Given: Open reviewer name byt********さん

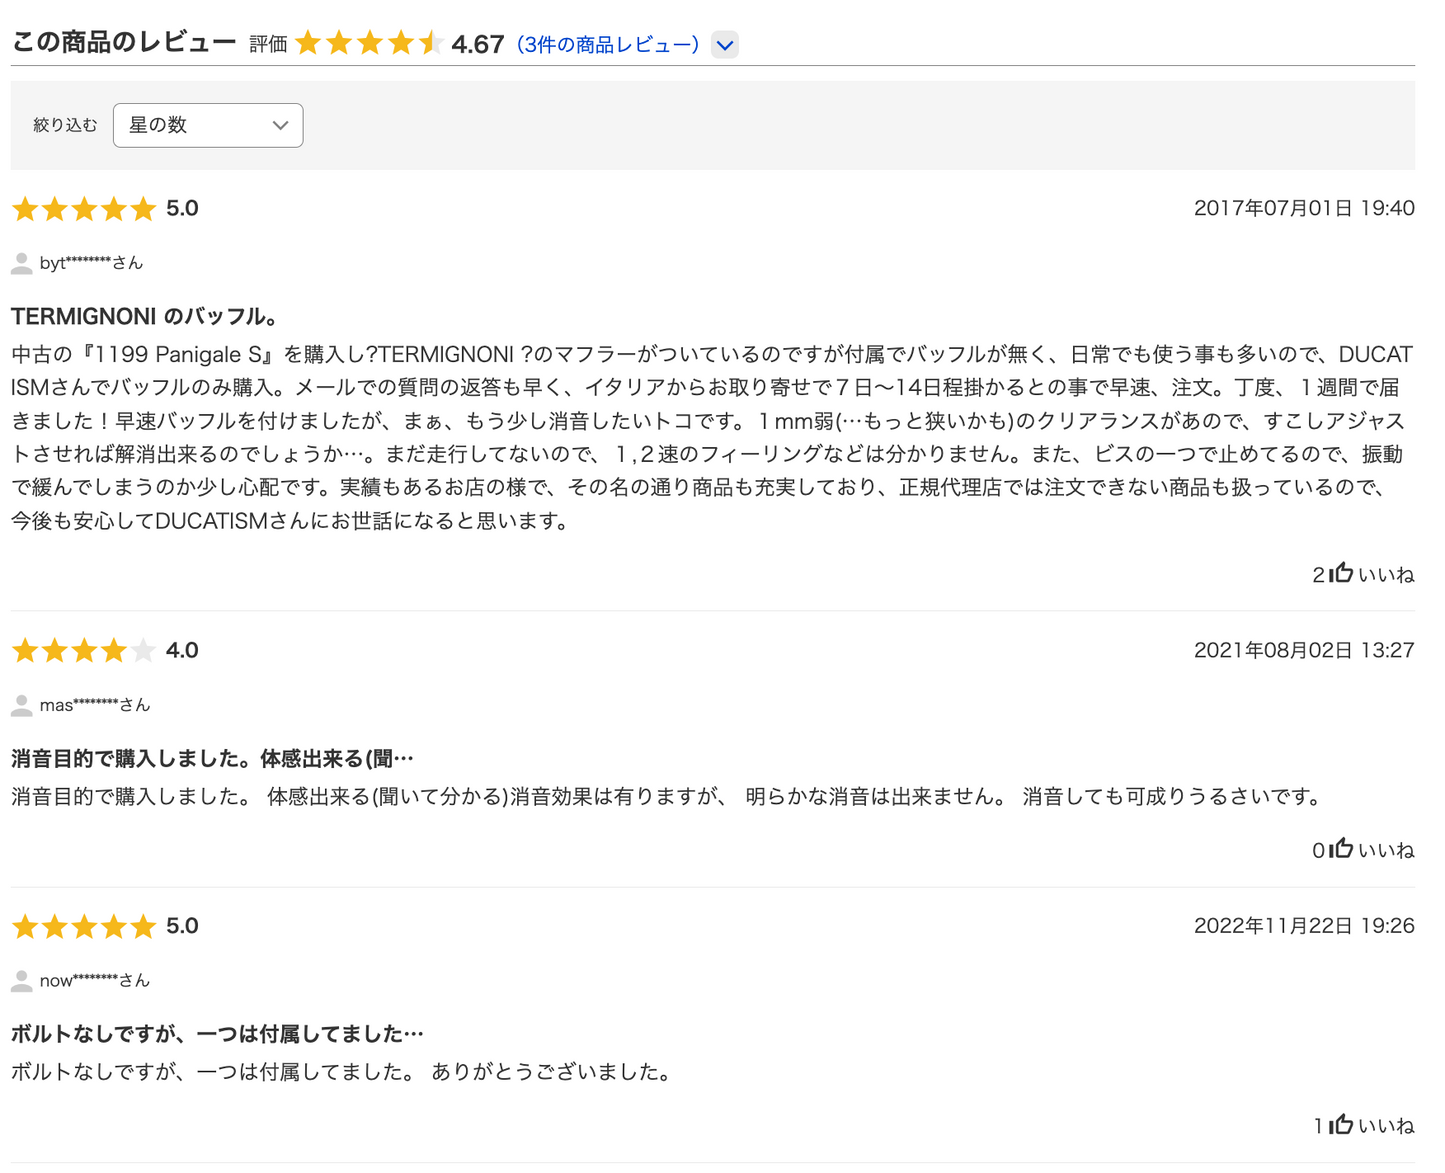Looking at the screenshot, I should (x=91, y=263).
